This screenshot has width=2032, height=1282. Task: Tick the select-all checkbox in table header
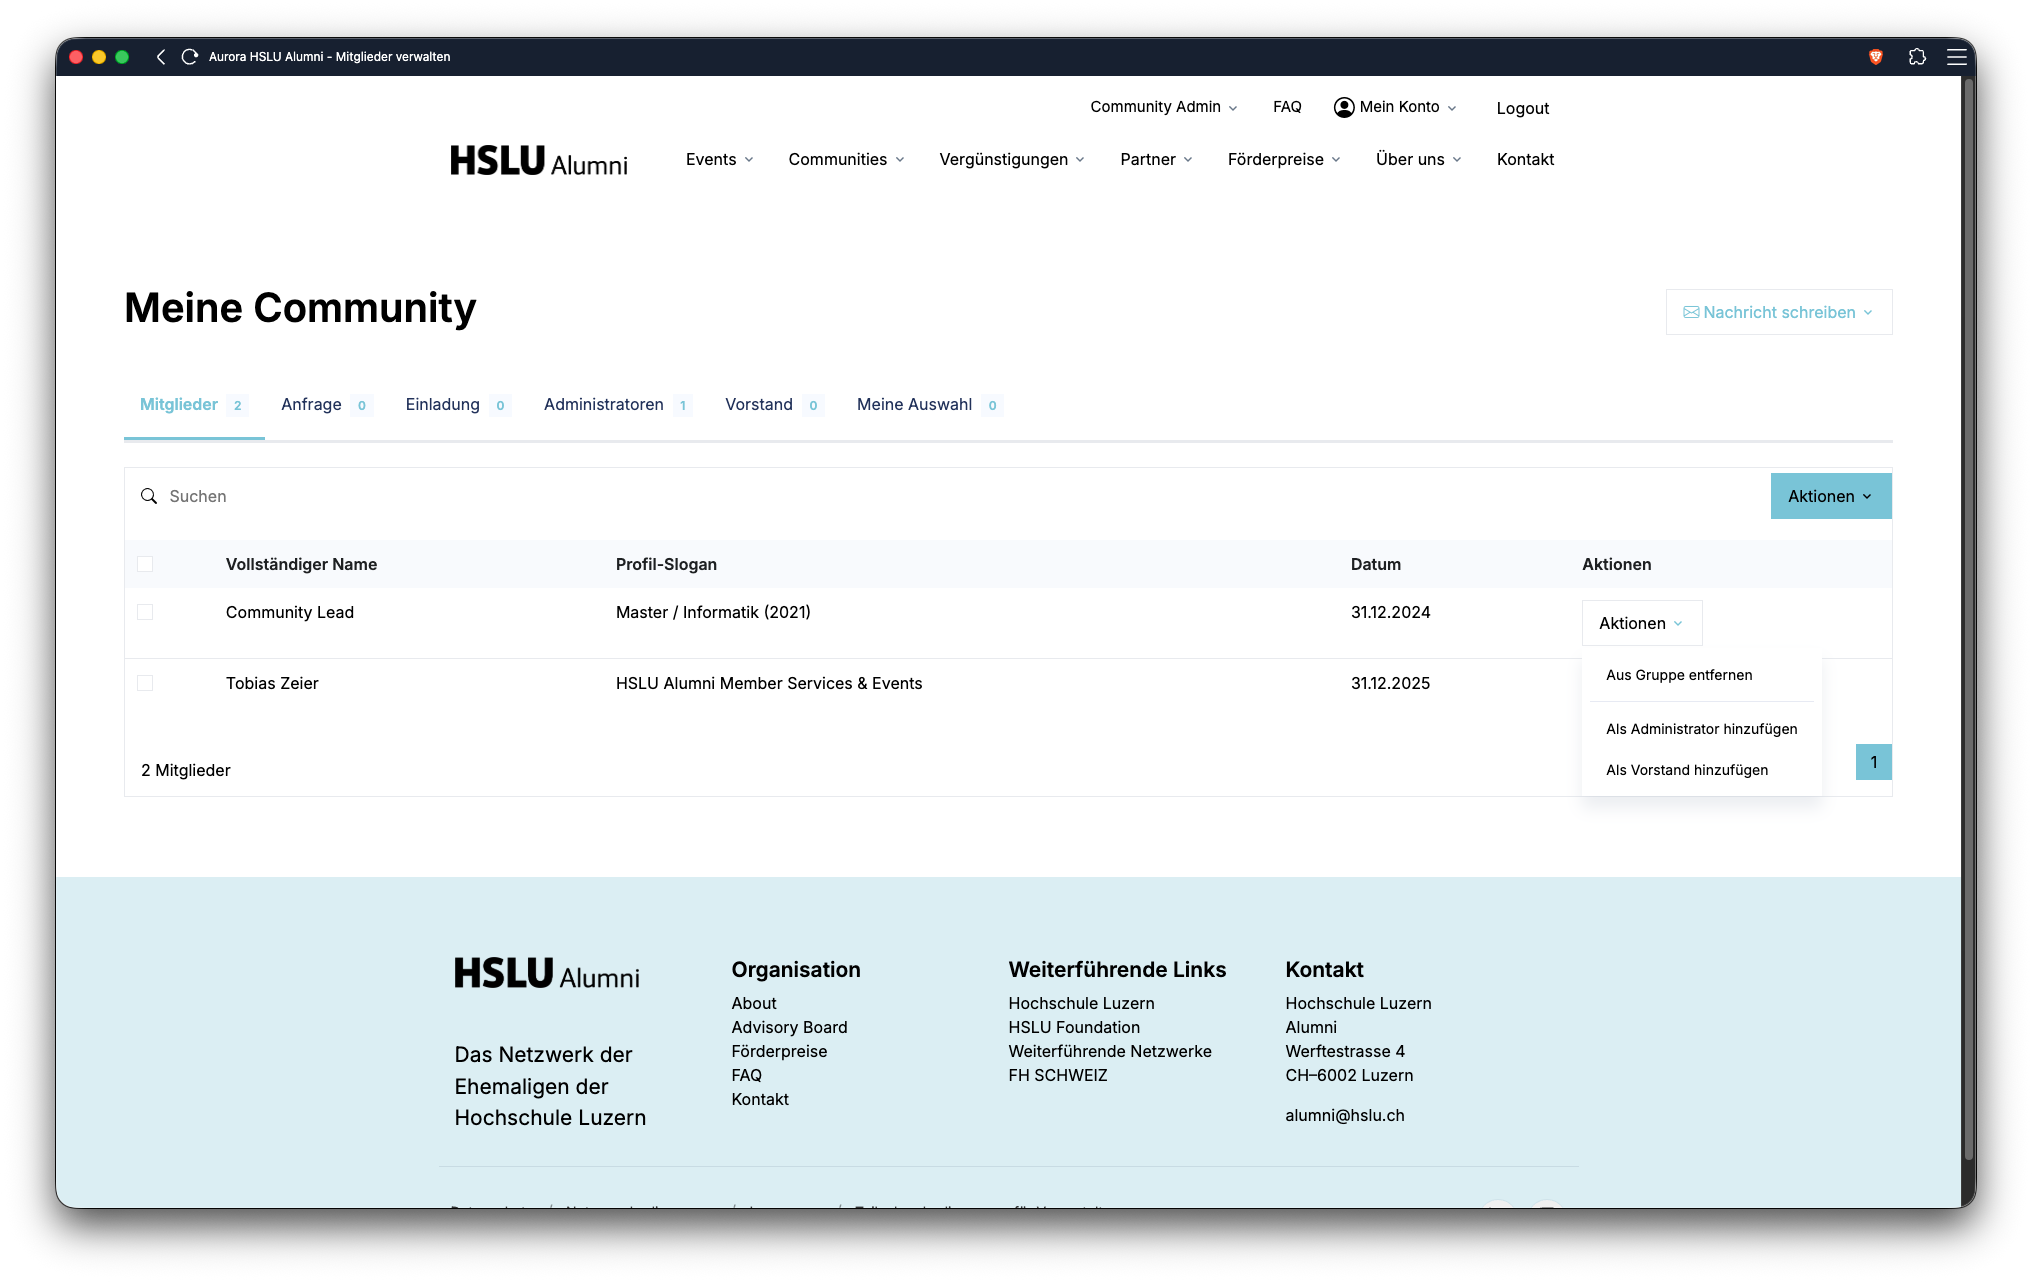(145, 564)
